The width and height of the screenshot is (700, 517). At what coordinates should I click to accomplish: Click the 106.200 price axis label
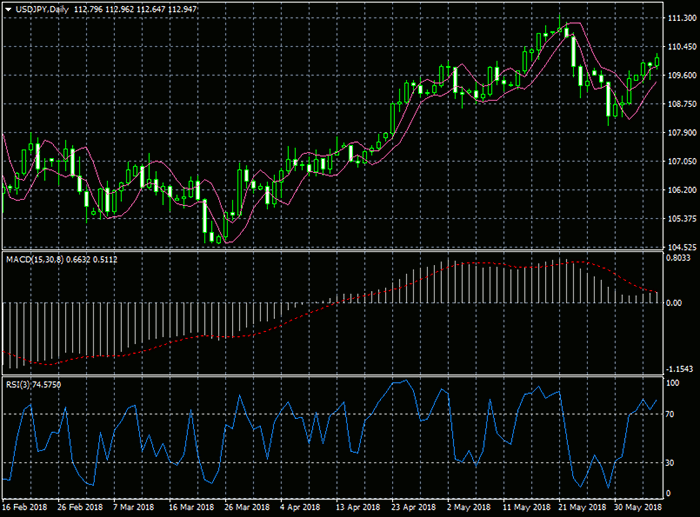click(x=680, y=190)
